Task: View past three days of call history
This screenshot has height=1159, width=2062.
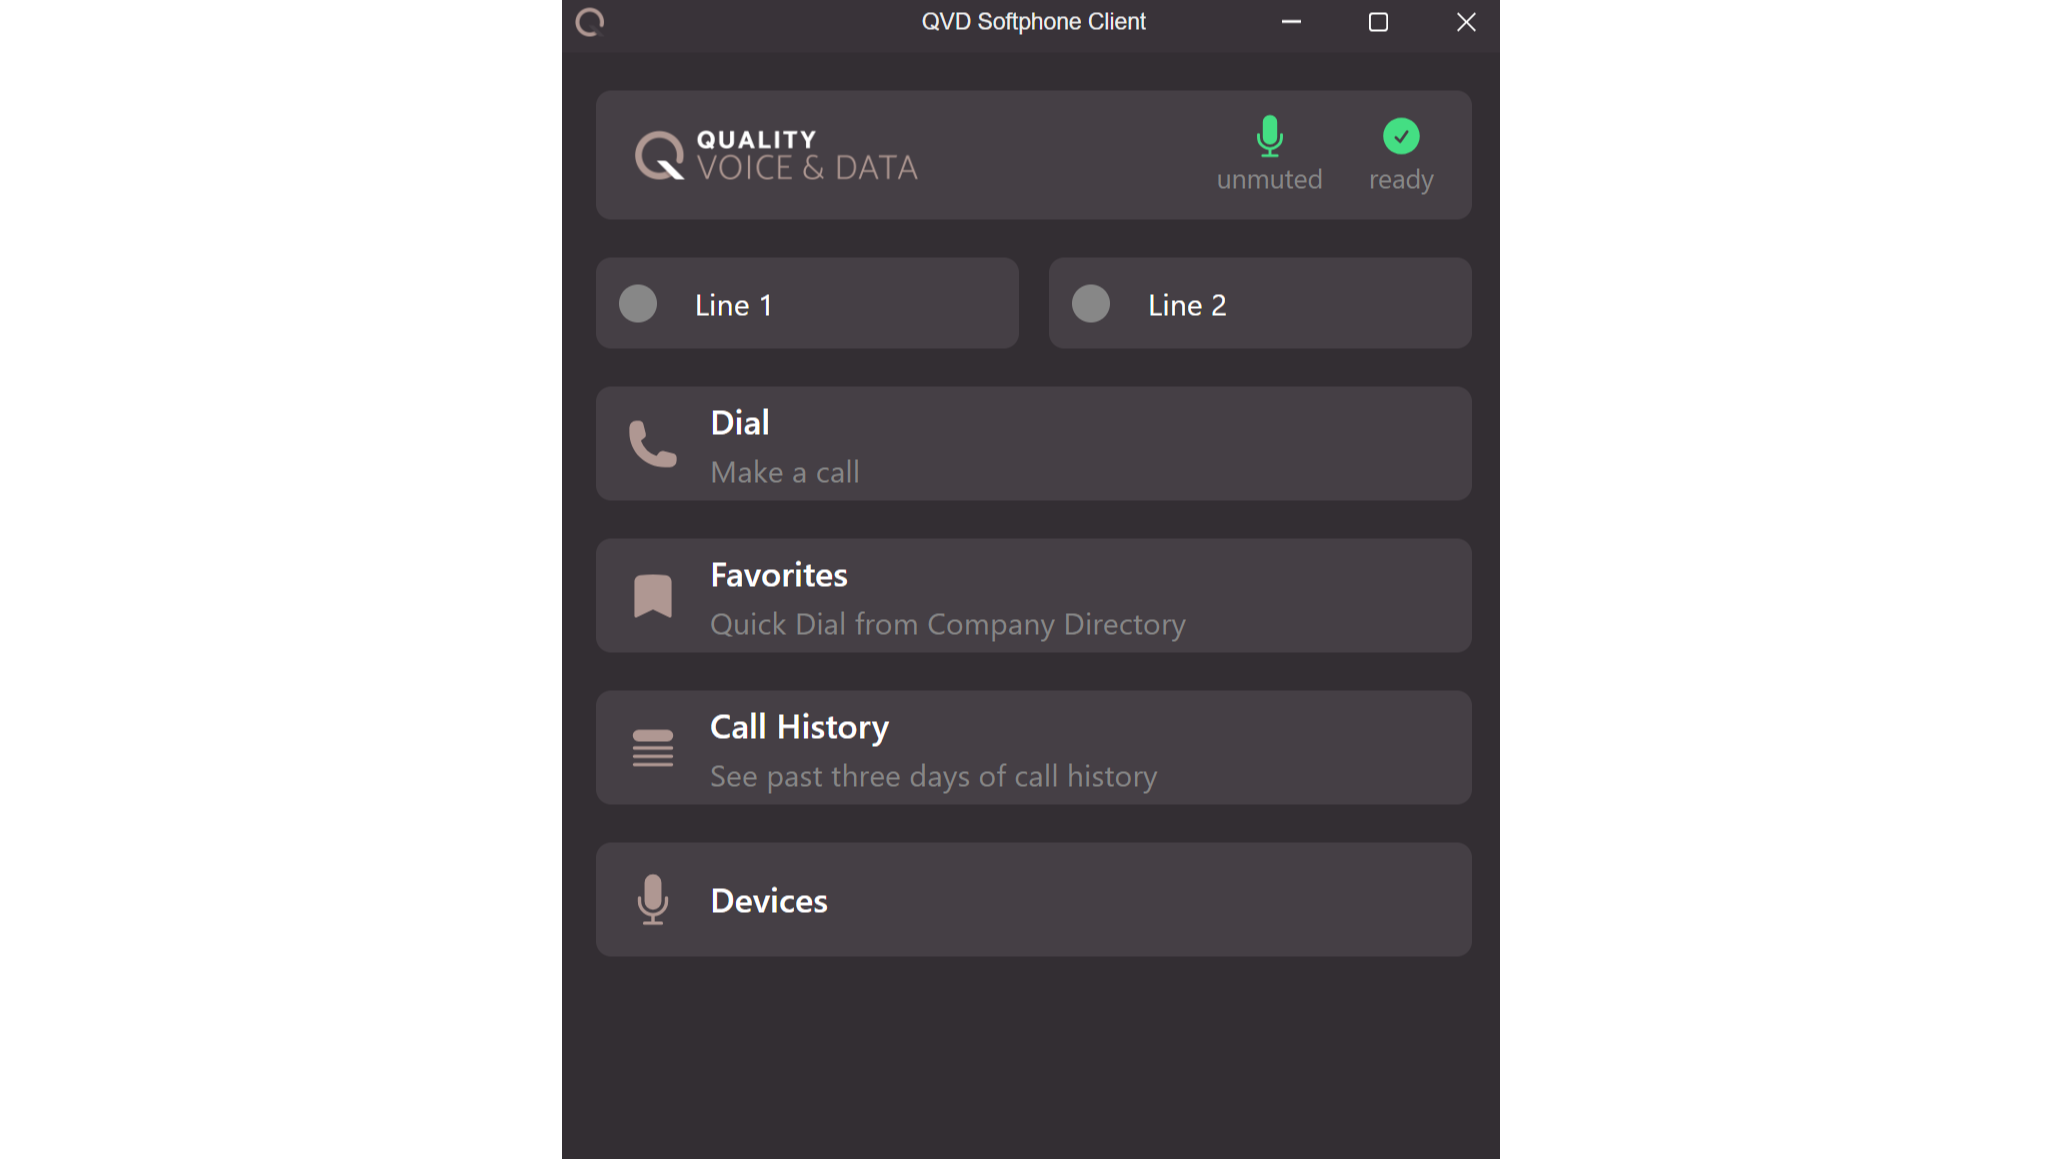Action: click(x=1033, y=747)
